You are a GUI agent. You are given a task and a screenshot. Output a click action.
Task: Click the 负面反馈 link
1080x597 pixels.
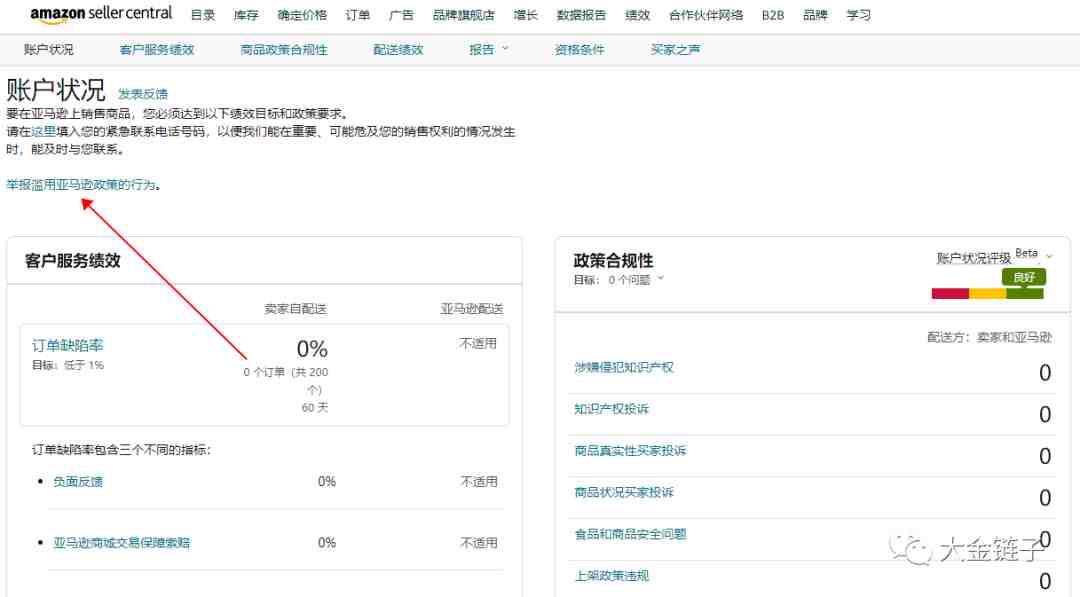tap(78, 482)
